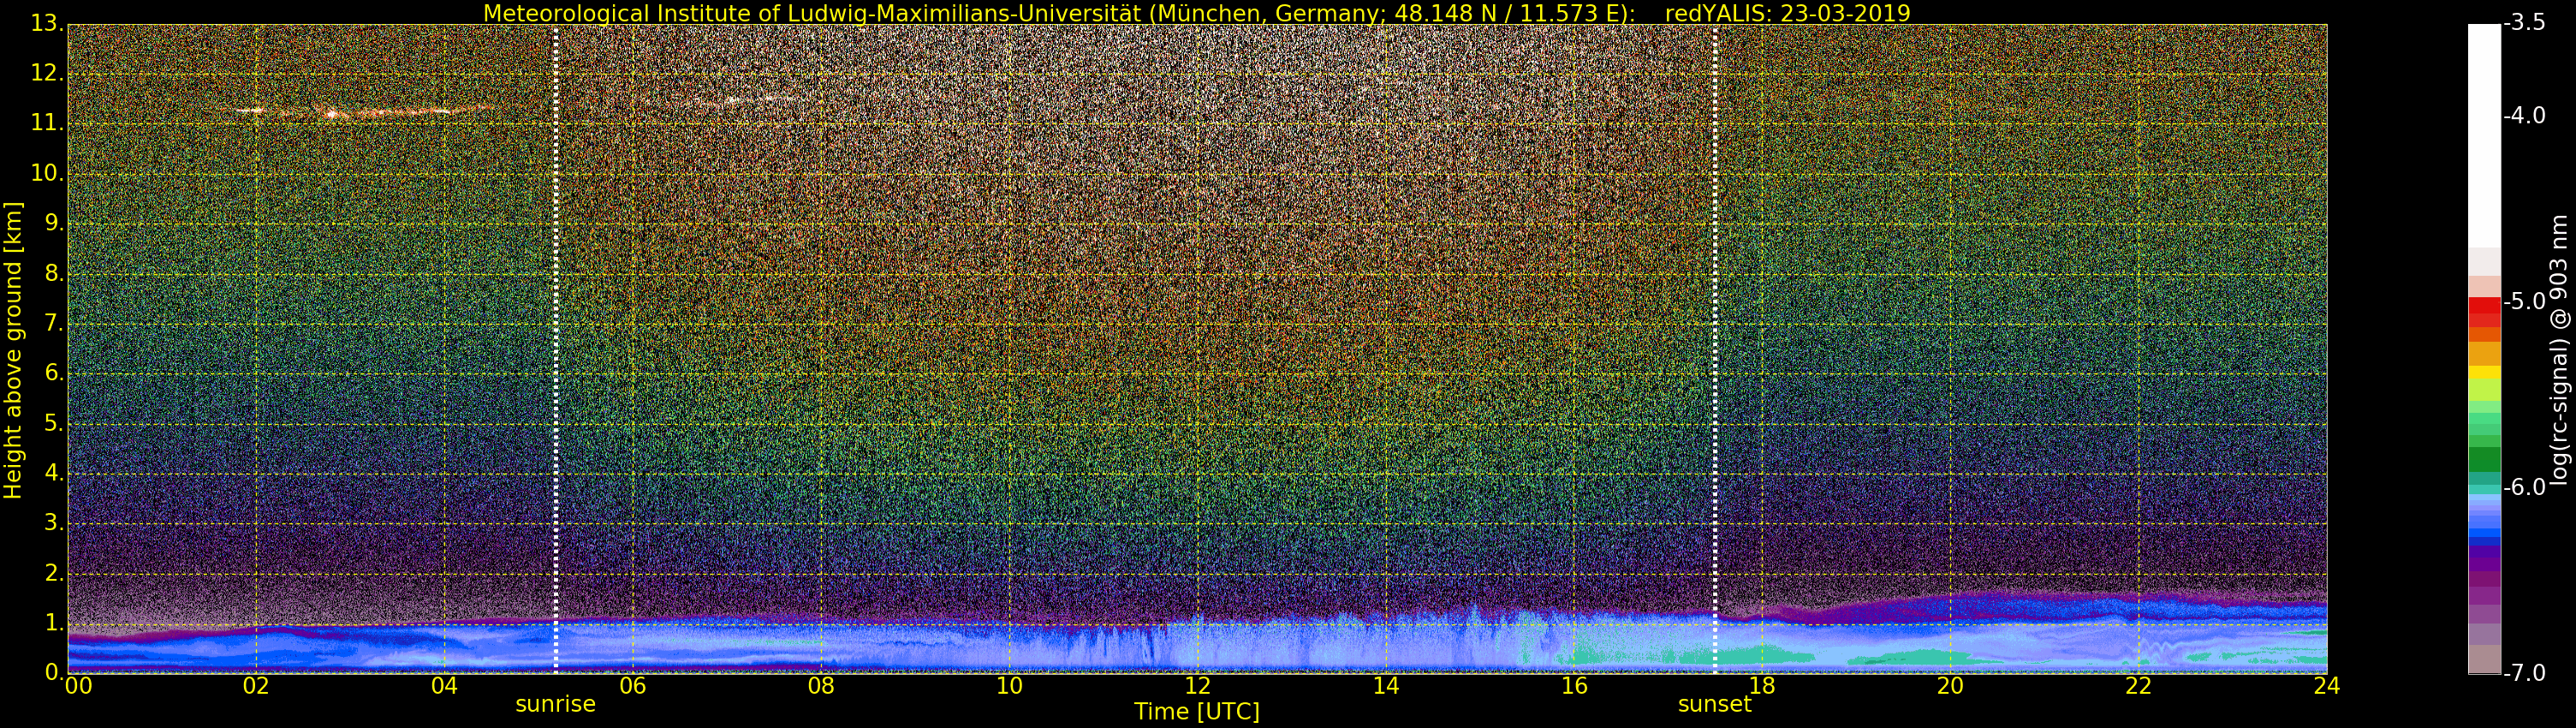Click the height axis tick label '4.'

pos(54,473)
